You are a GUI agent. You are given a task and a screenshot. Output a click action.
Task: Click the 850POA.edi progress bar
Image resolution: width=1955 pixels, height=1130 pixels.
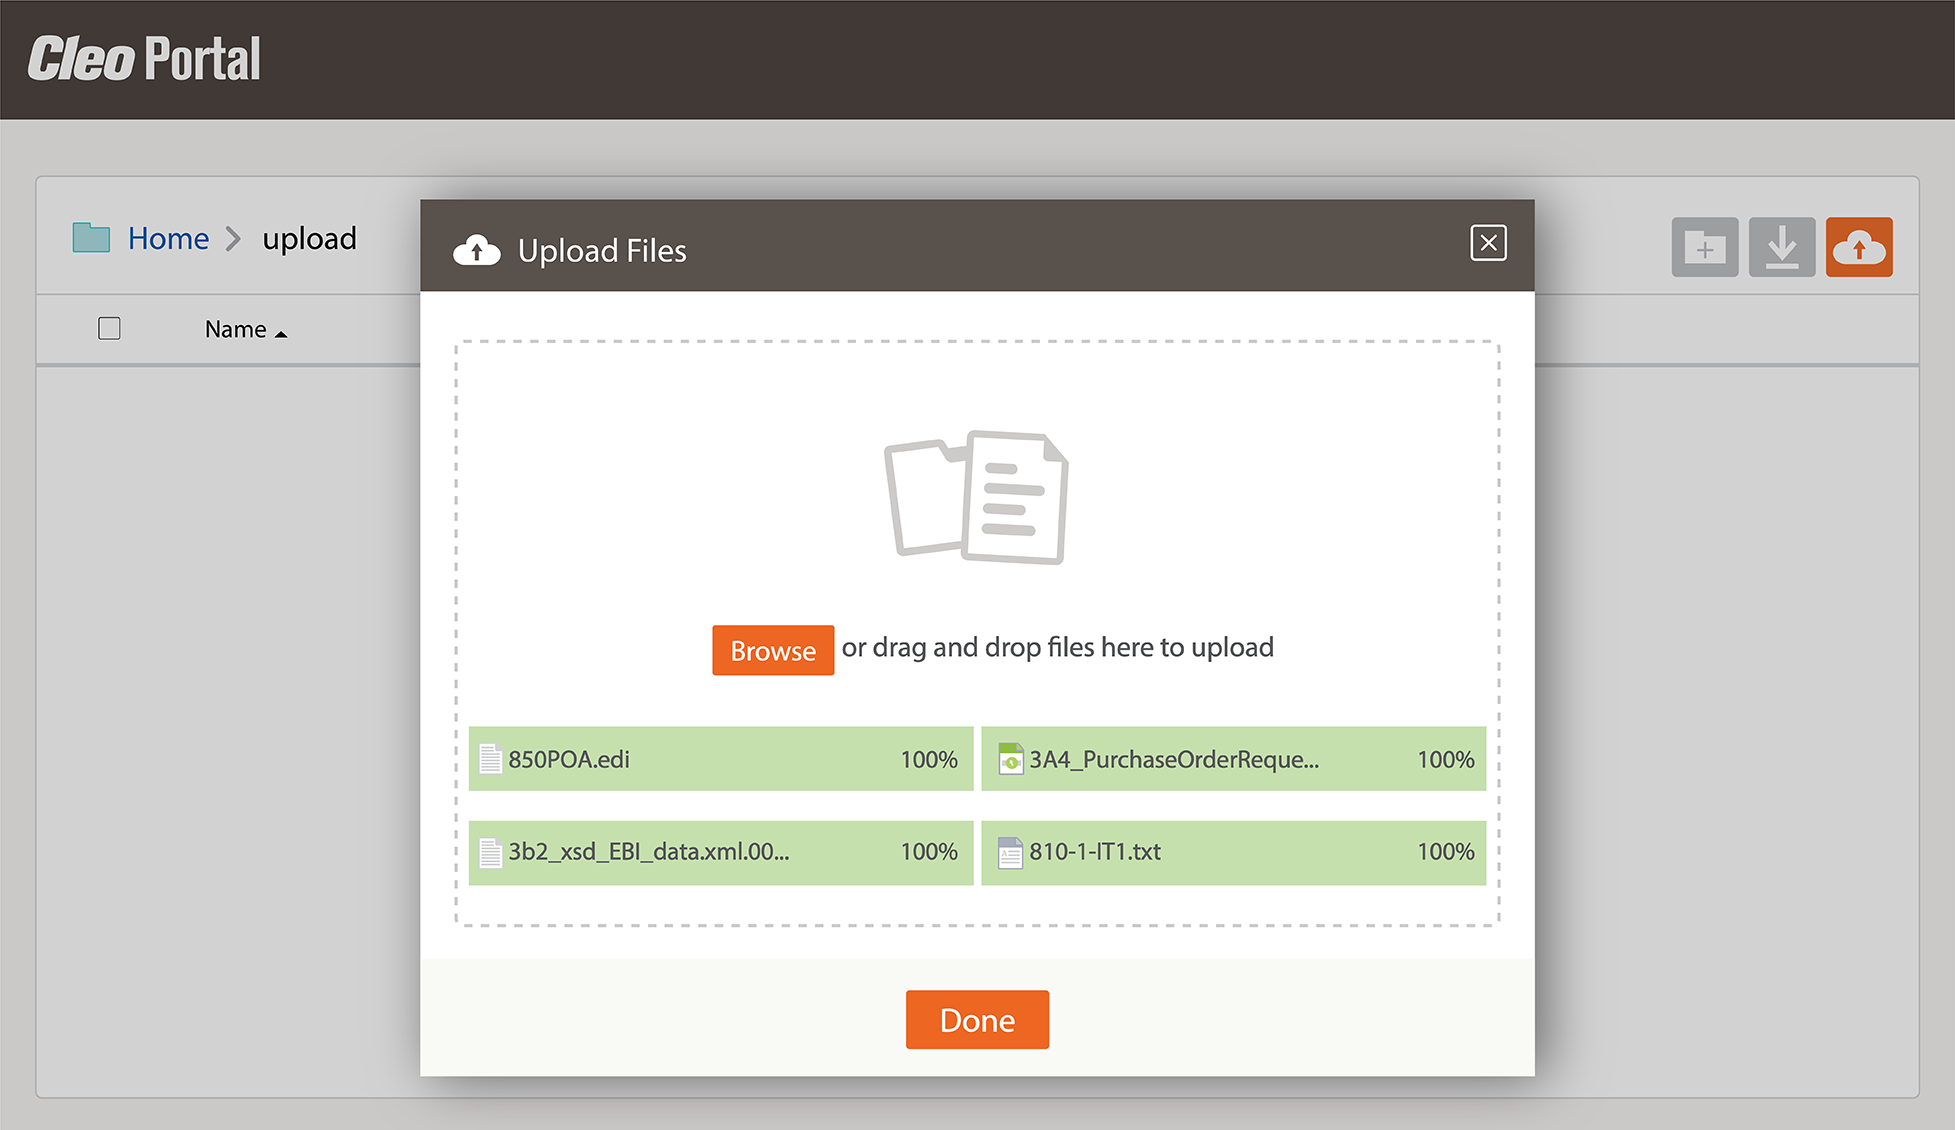pyautogui.click(x=720, y=759)
